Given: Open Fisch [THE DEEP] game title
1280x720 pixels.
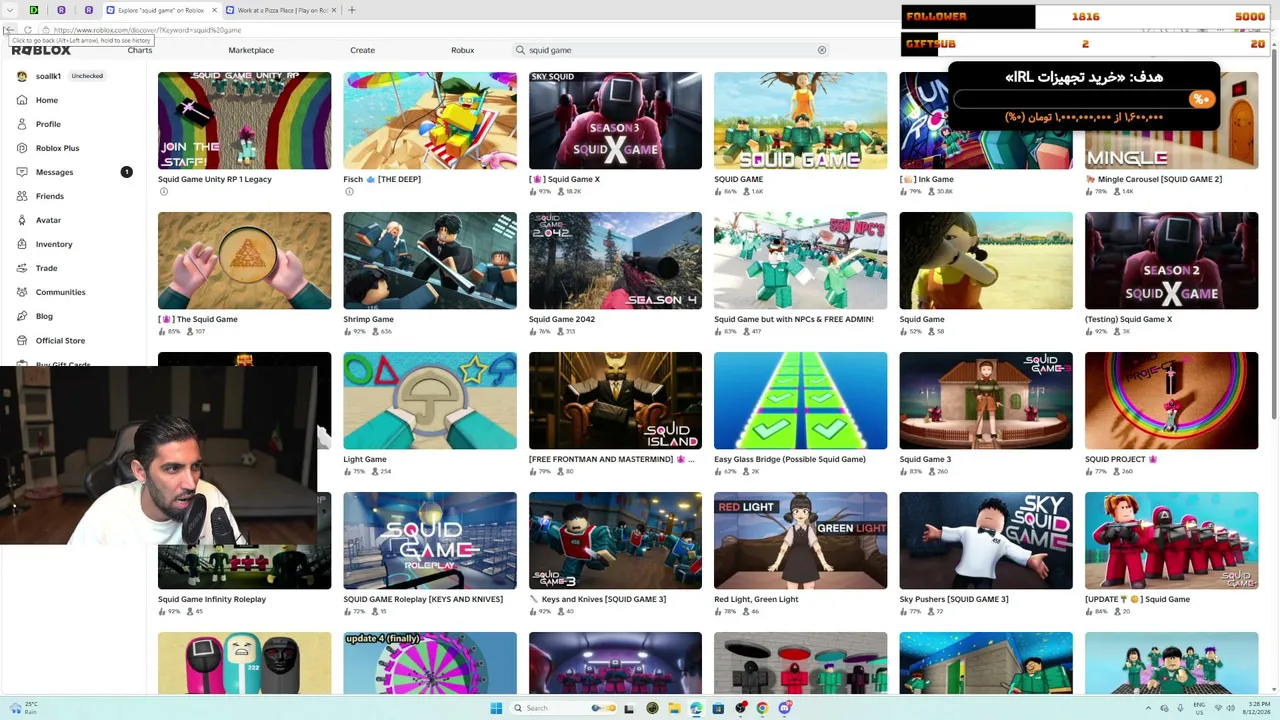Looking at the screenshot, I should (382, 179).
